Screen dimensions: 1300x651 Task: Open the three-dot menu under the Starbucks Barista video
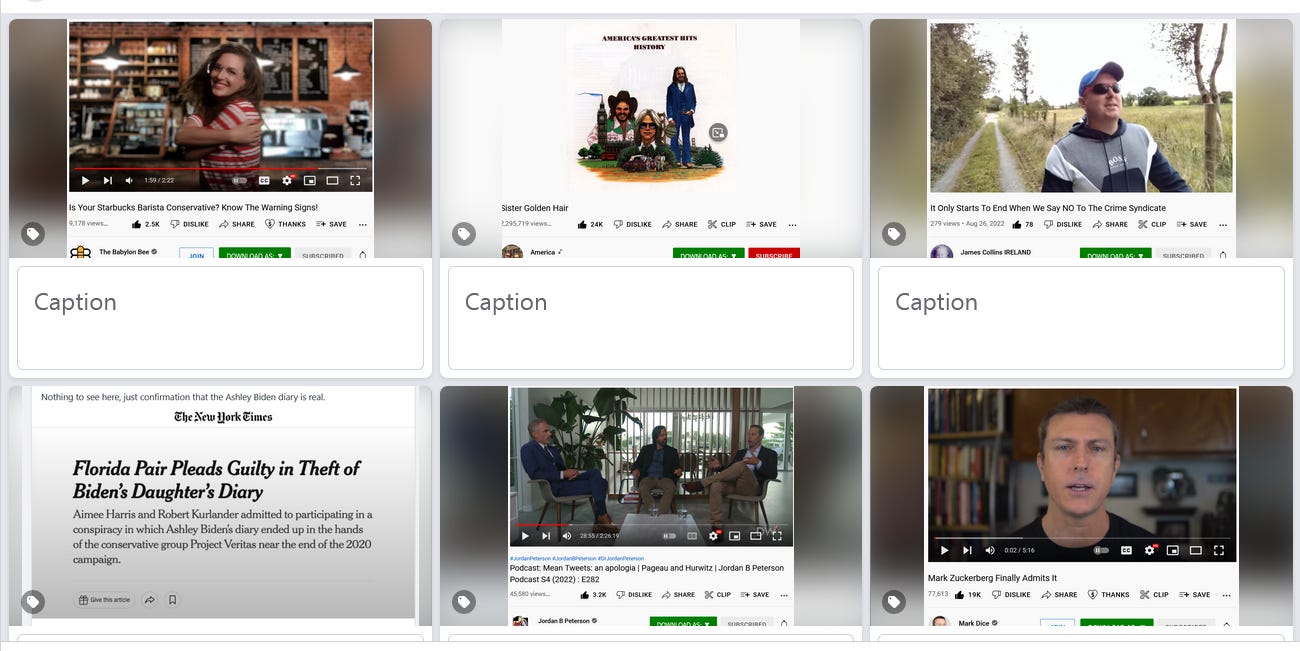coord(362,224)
